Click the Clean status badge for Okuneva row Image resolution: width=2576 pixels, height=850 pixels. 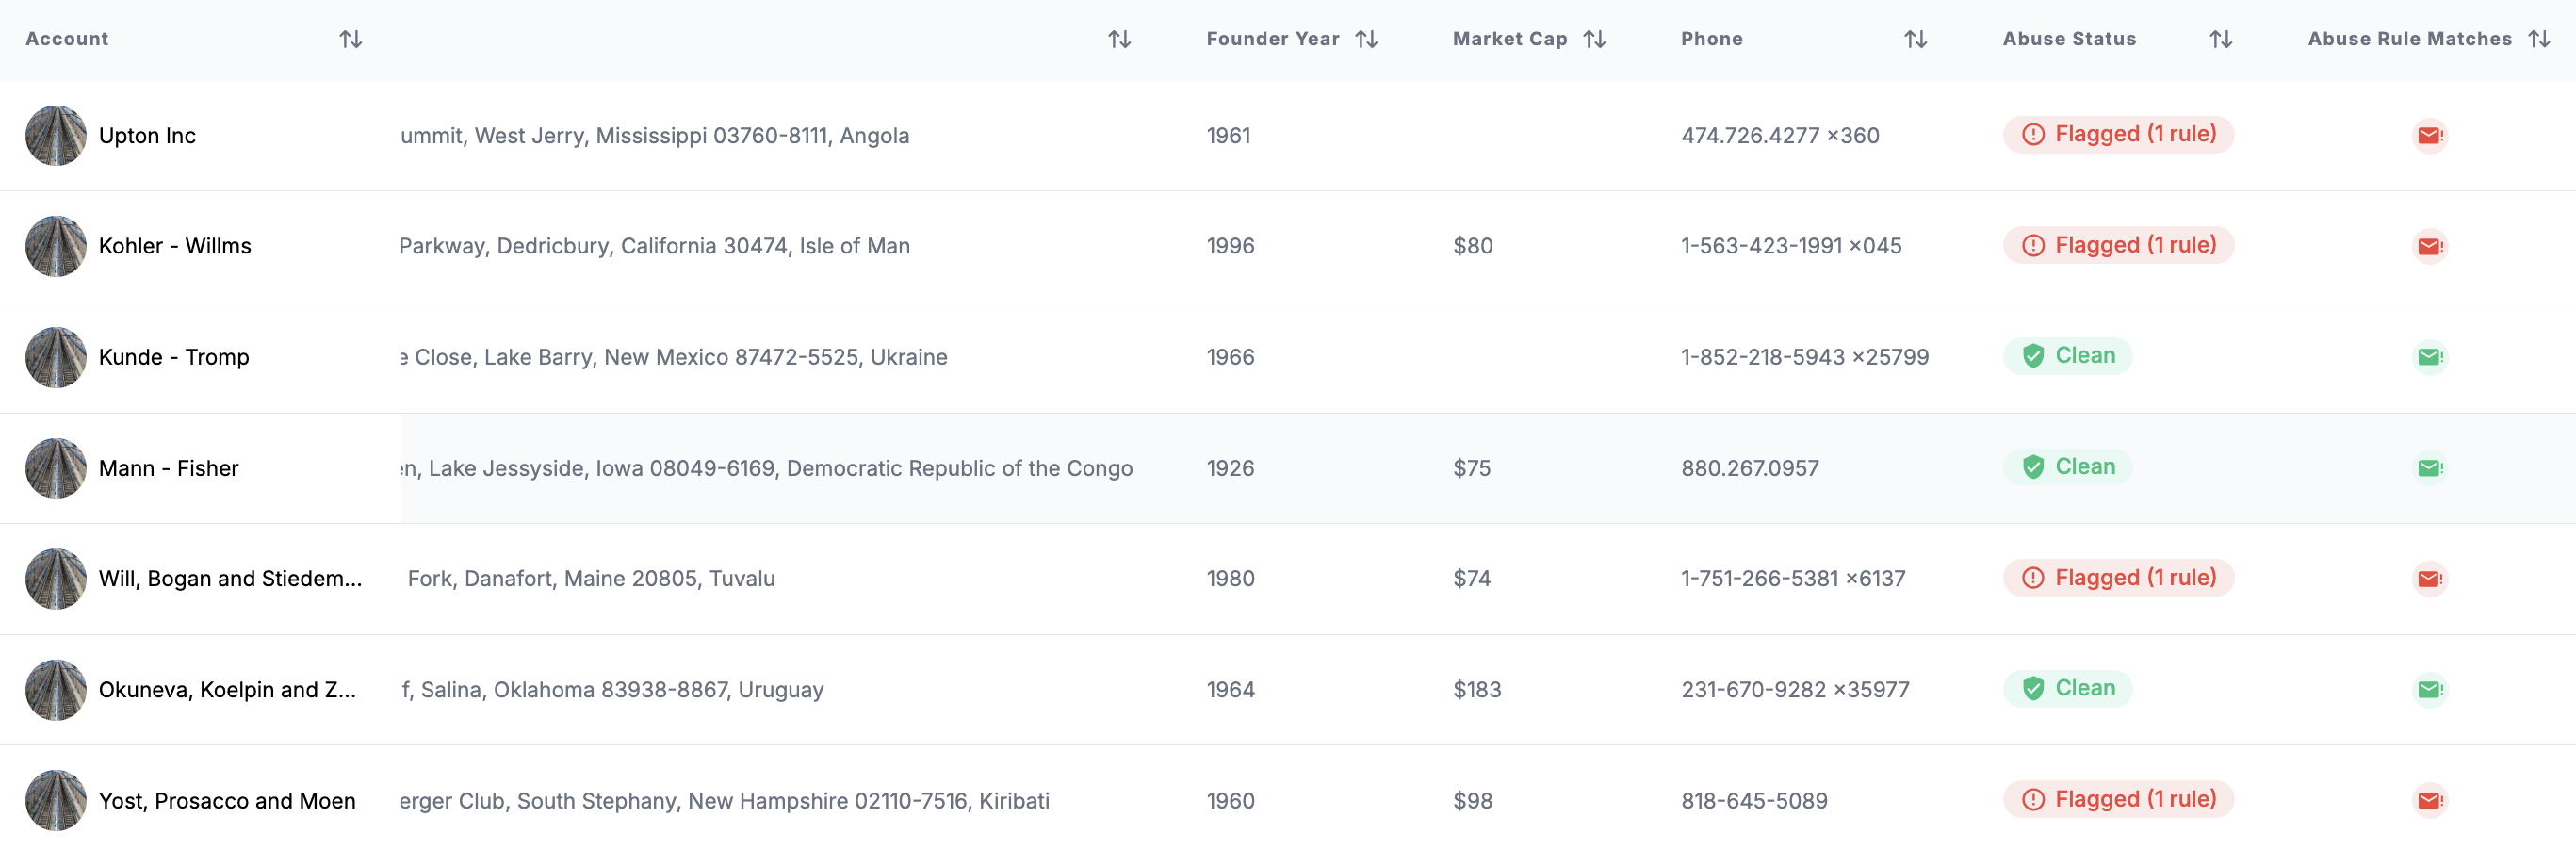[2067, 688]
